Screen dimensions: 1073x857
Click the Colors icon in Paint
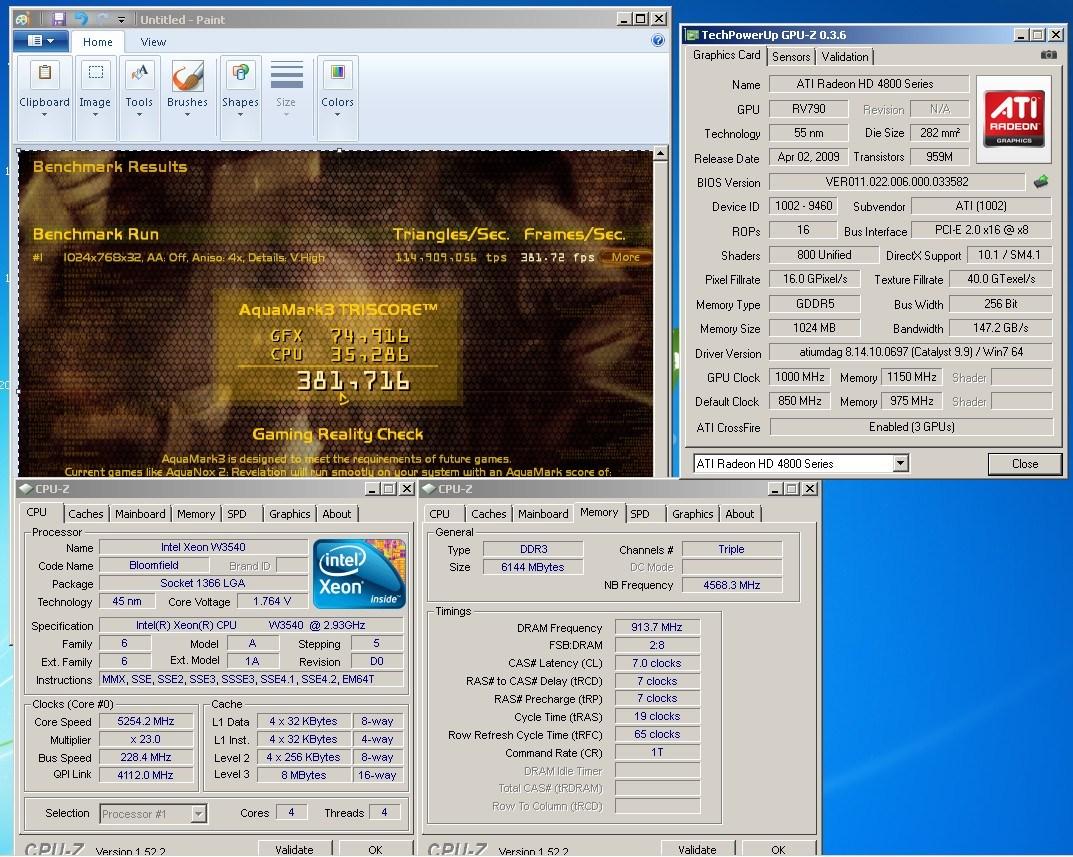click(x=337, y=73)
